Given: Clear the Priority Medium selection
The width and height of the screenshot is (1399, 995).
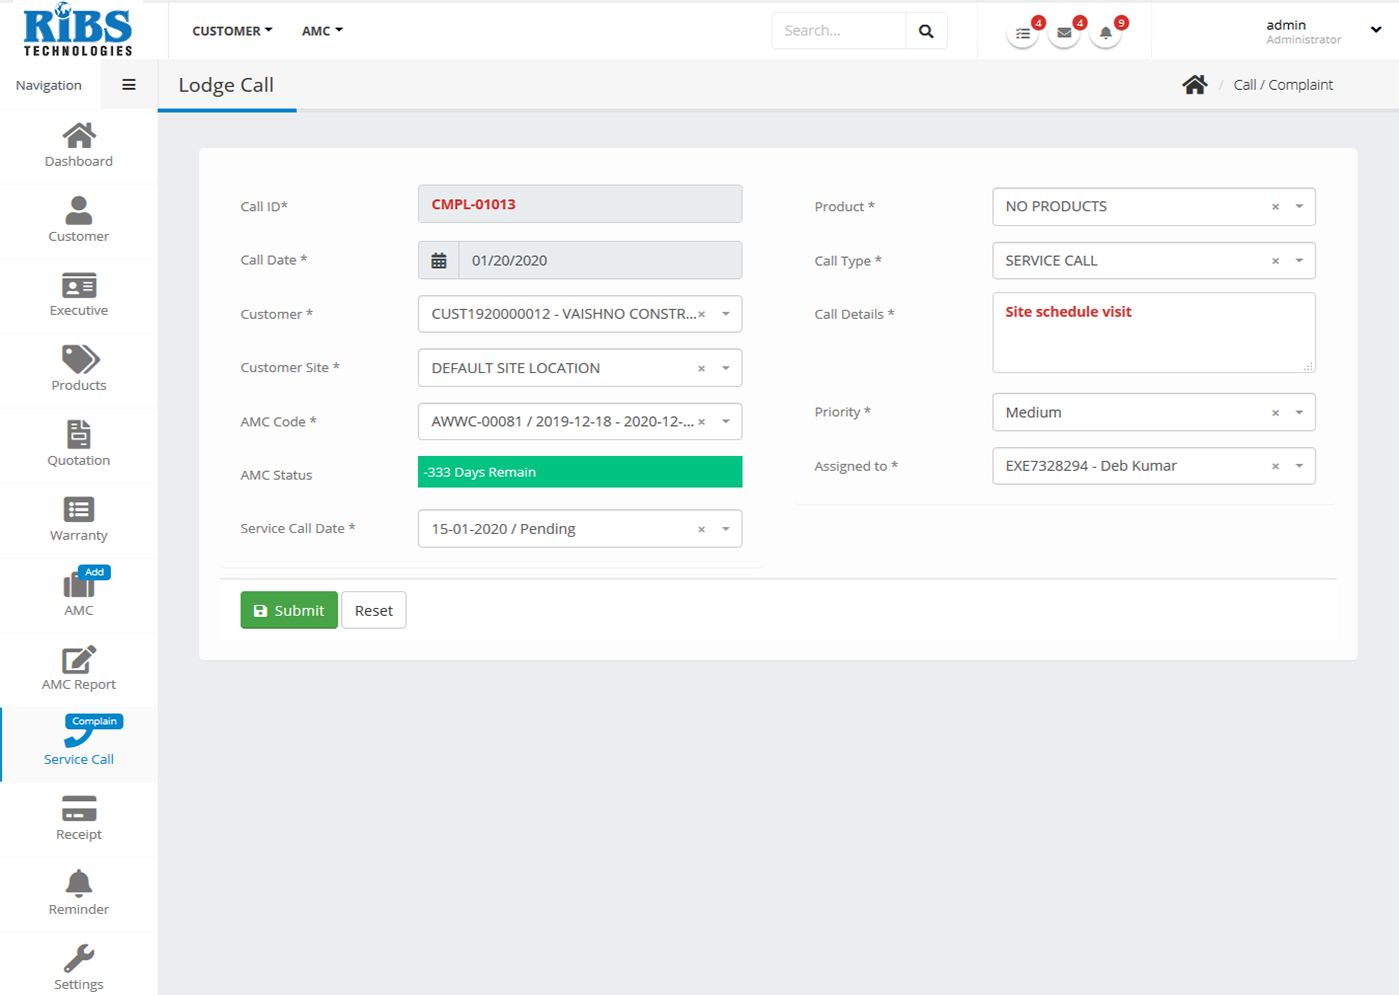Looking at the screenshot, I should (x=1275, y=413).
